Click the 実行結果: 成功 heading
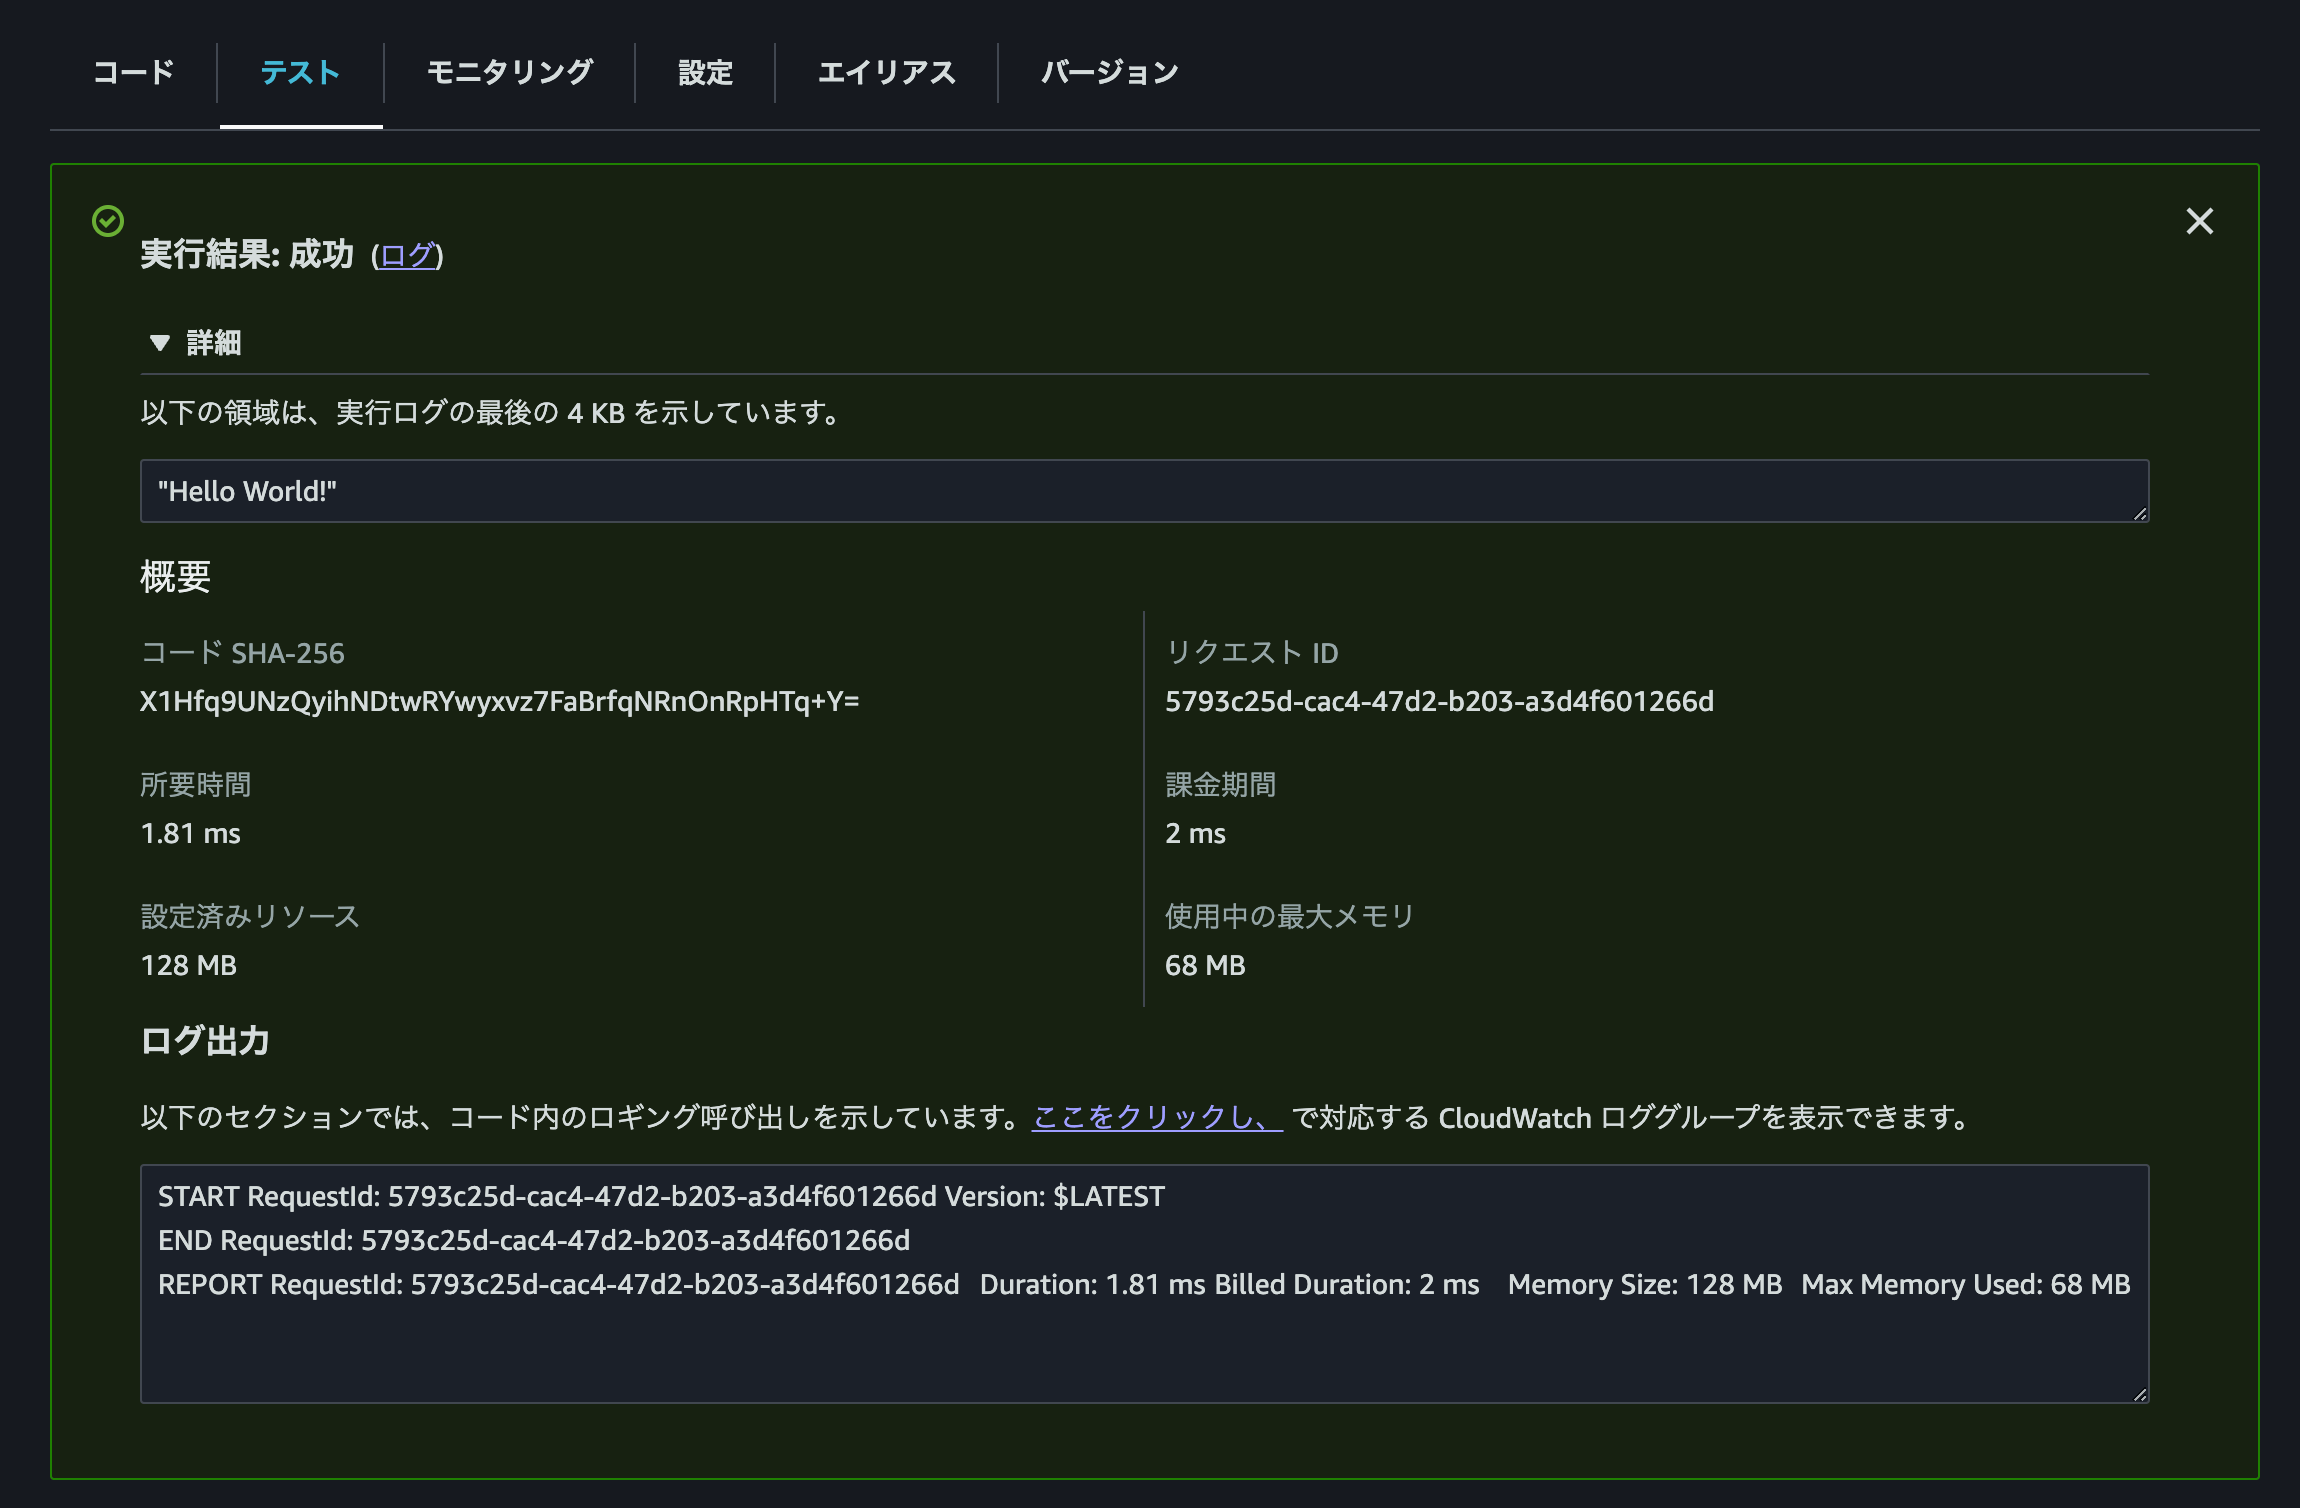The width and height of the screenshot is (2300, 1508). (x=247, y=255)
